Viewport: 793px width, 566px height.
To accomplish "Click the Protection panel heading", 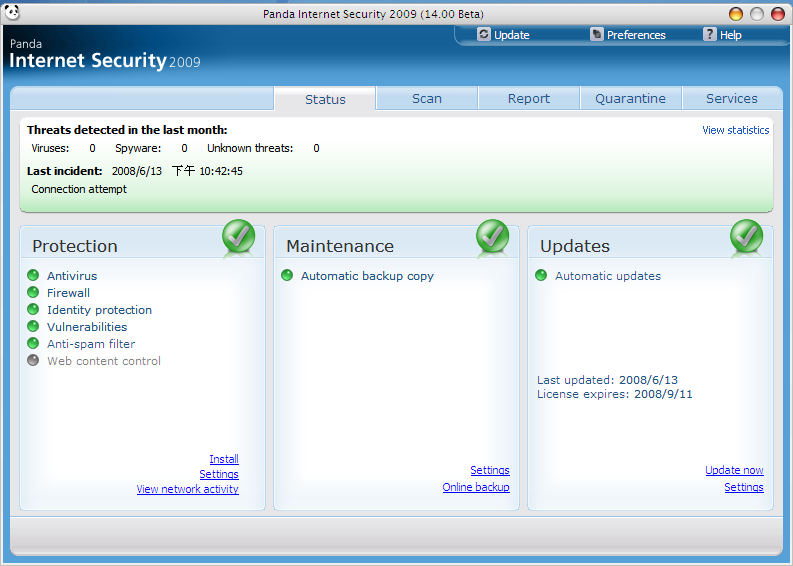I will click(75, 246).
